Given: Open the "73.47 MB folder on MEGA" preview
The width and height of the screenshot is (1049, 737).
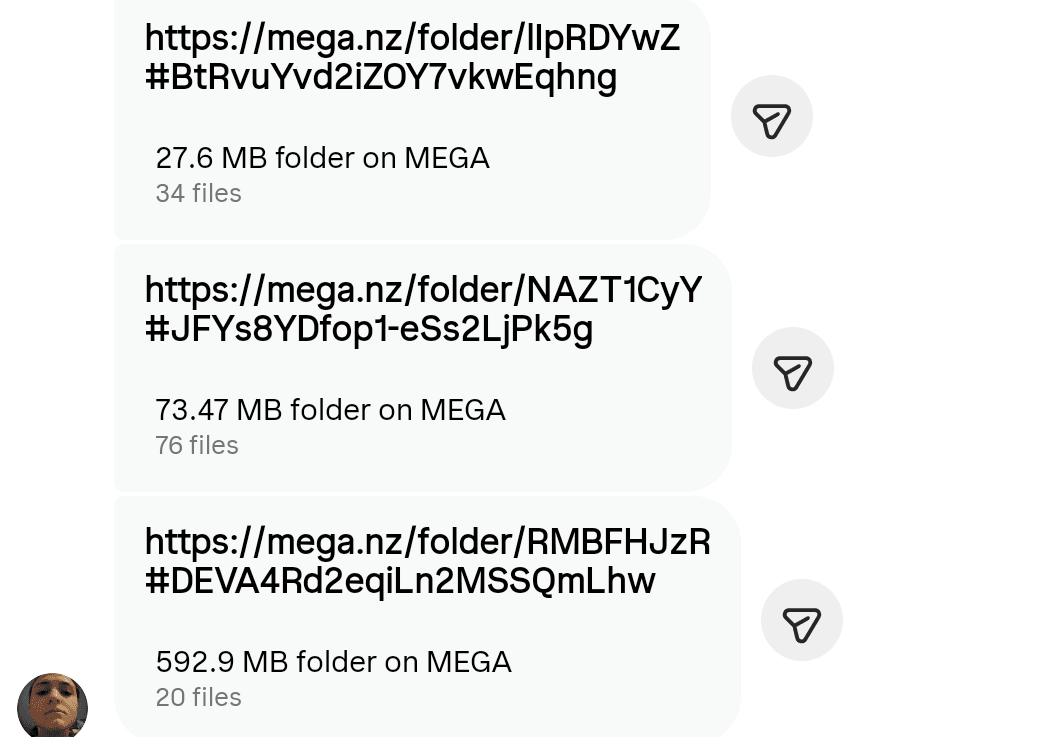Looking at the screenshot, I should 330,411.
